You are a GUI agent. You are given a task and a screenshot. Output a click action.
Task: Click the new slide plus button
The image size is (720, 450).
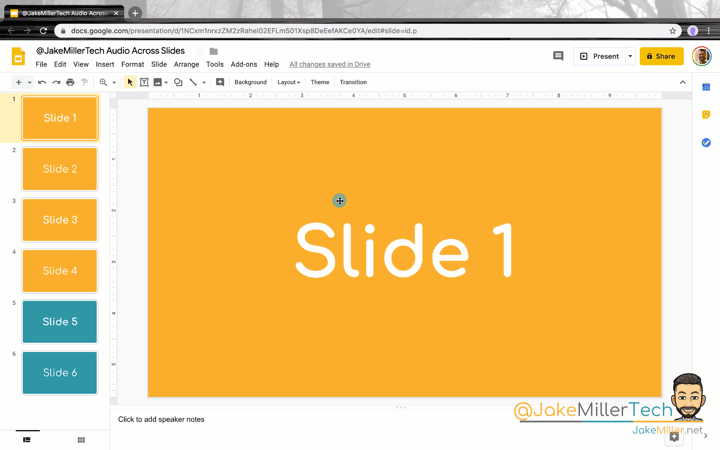coord(18,82)
